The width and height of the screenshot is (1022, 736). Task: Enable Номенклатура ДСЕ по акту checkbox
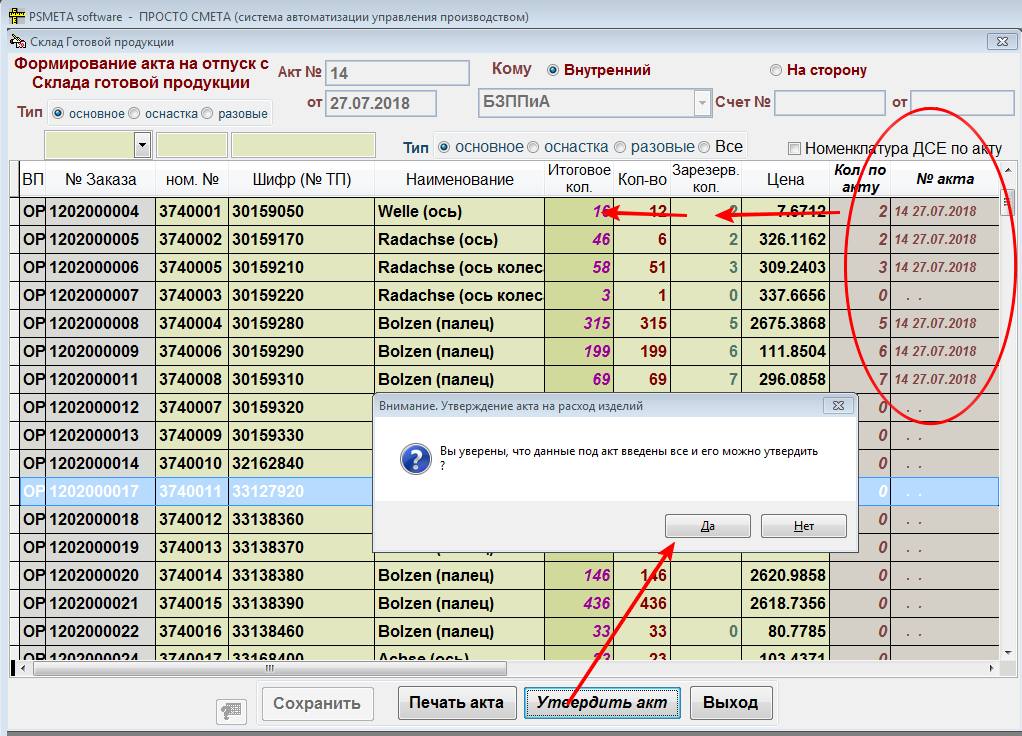click(795, 148)
